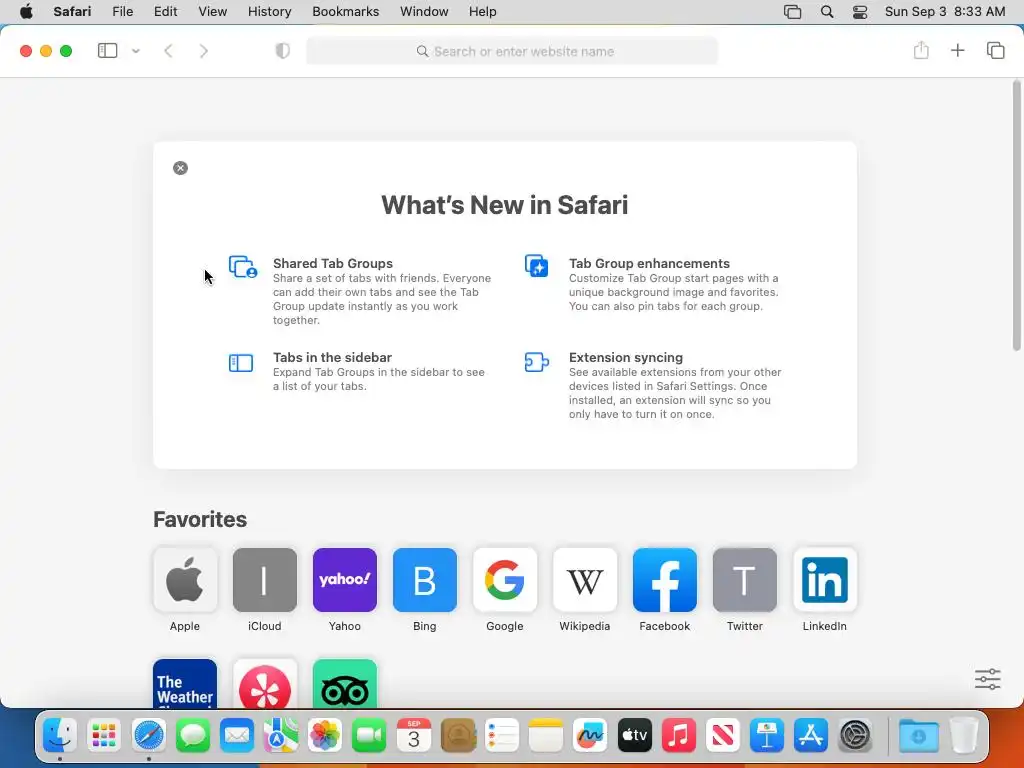Open Launchpad from the Dock
The width and height of the screenshot is (1024, 768).
tap(104, 735)
